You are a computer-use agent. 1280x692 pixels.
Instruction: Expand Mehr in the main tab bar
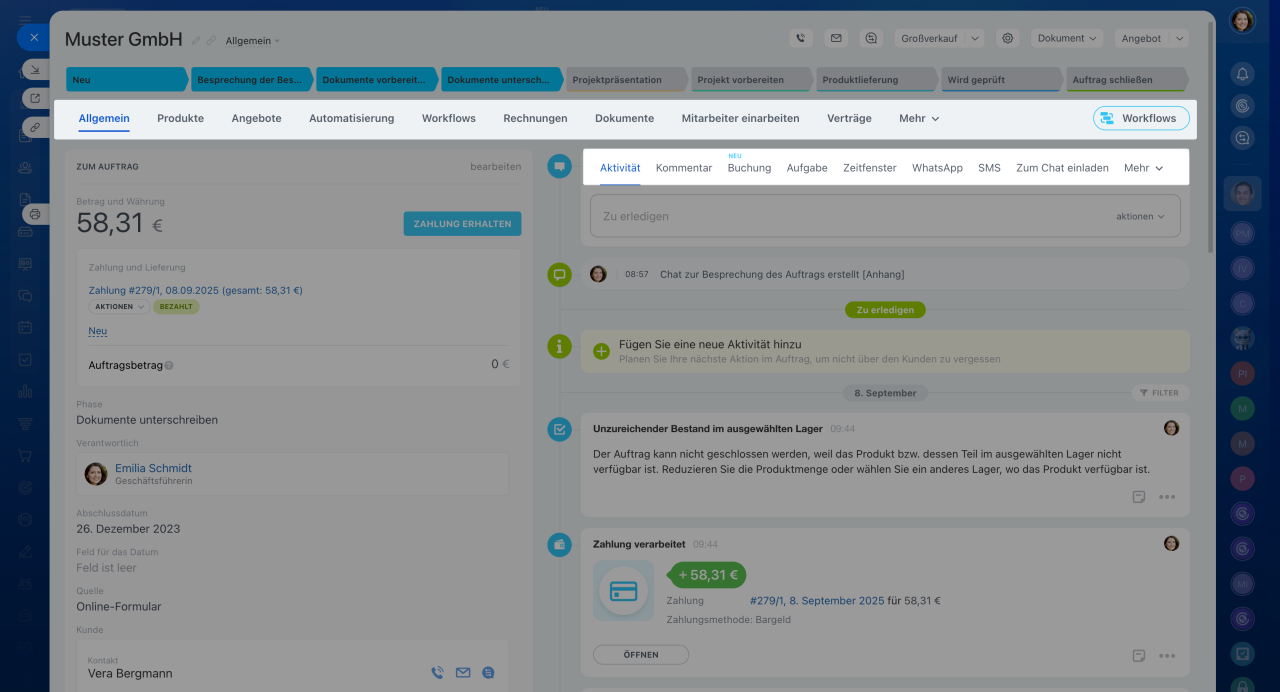click(918, 118)
